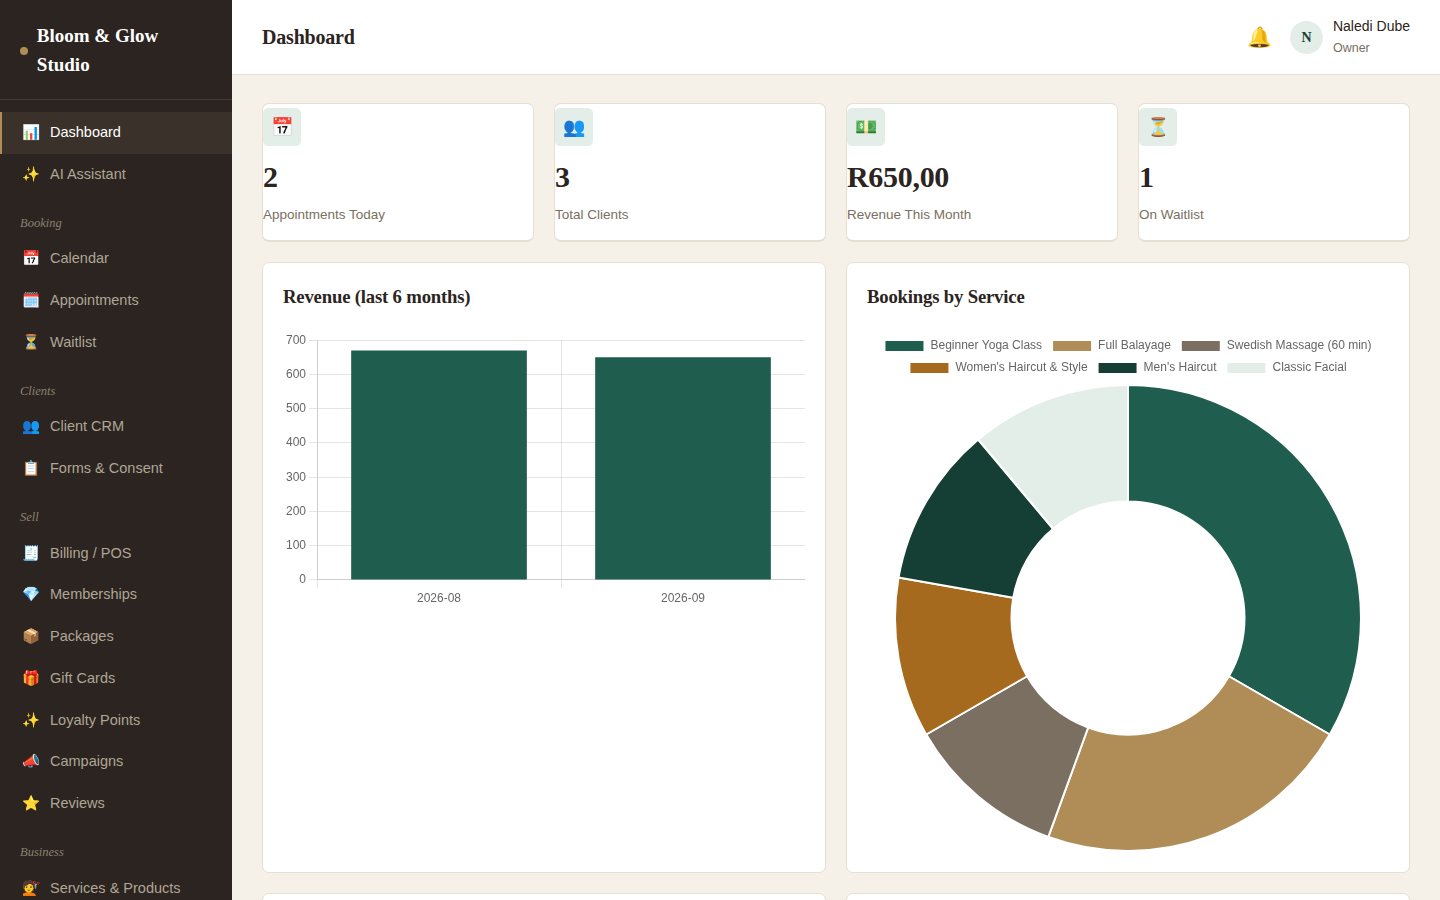Click the Campaigns megaphone icon
Viewport: 1440px width, 900px height.
click(31, 761)
